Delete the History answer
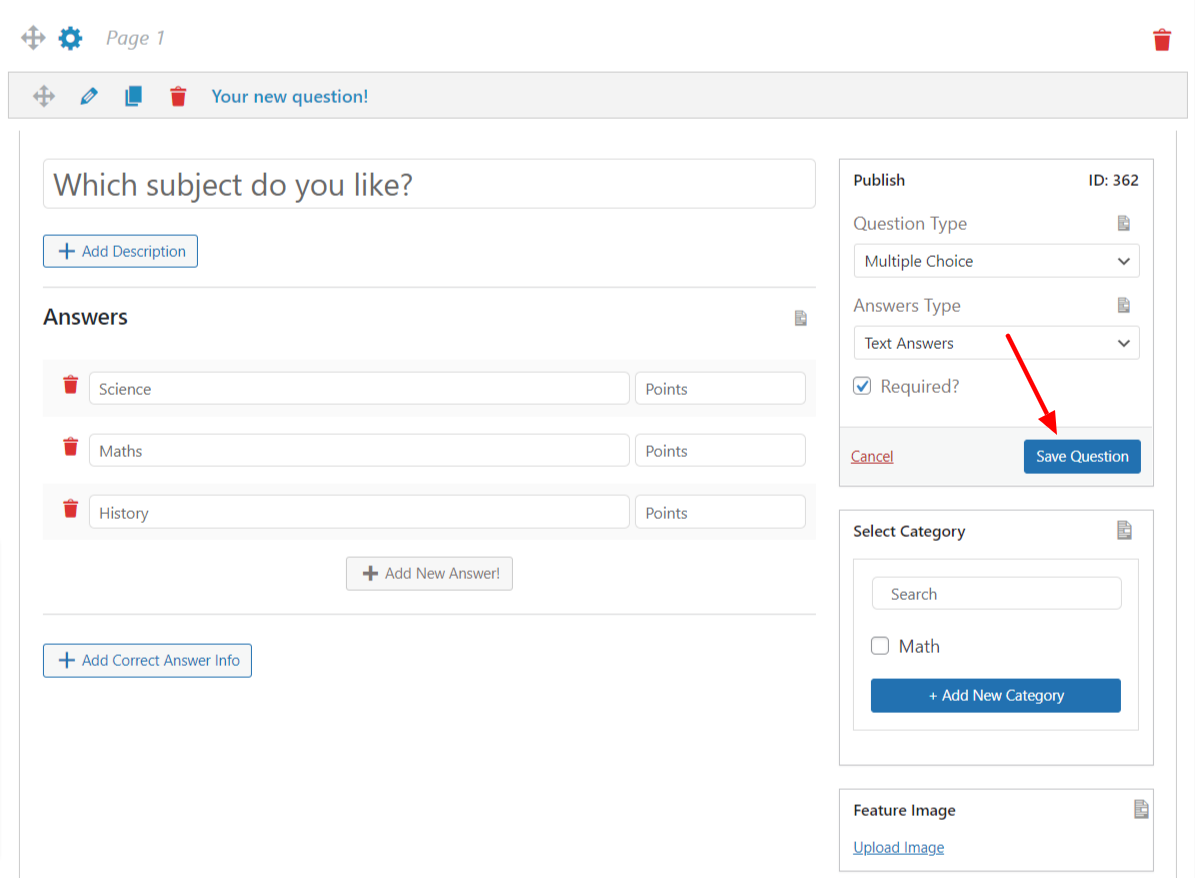This screenshot has height=878, width=1195. (x=70, y=508)
